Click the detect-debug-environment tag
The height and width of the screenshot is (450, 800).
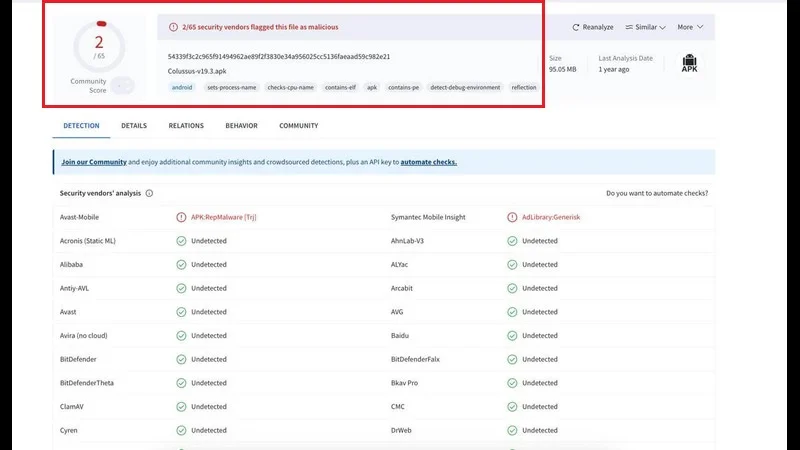tap(465, 87)
